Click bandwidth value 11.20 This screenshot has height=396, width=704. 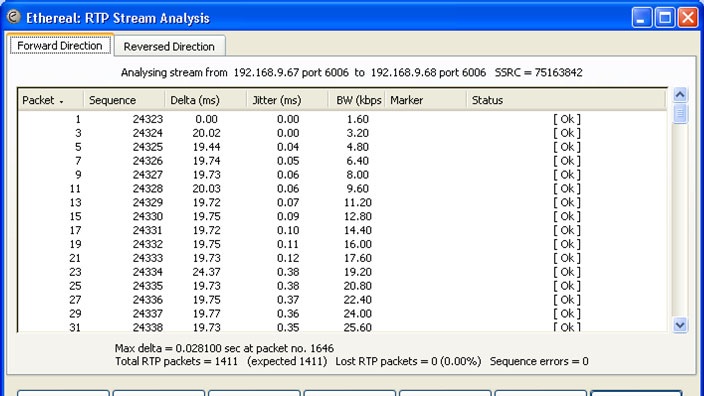[x=358, y=202]
